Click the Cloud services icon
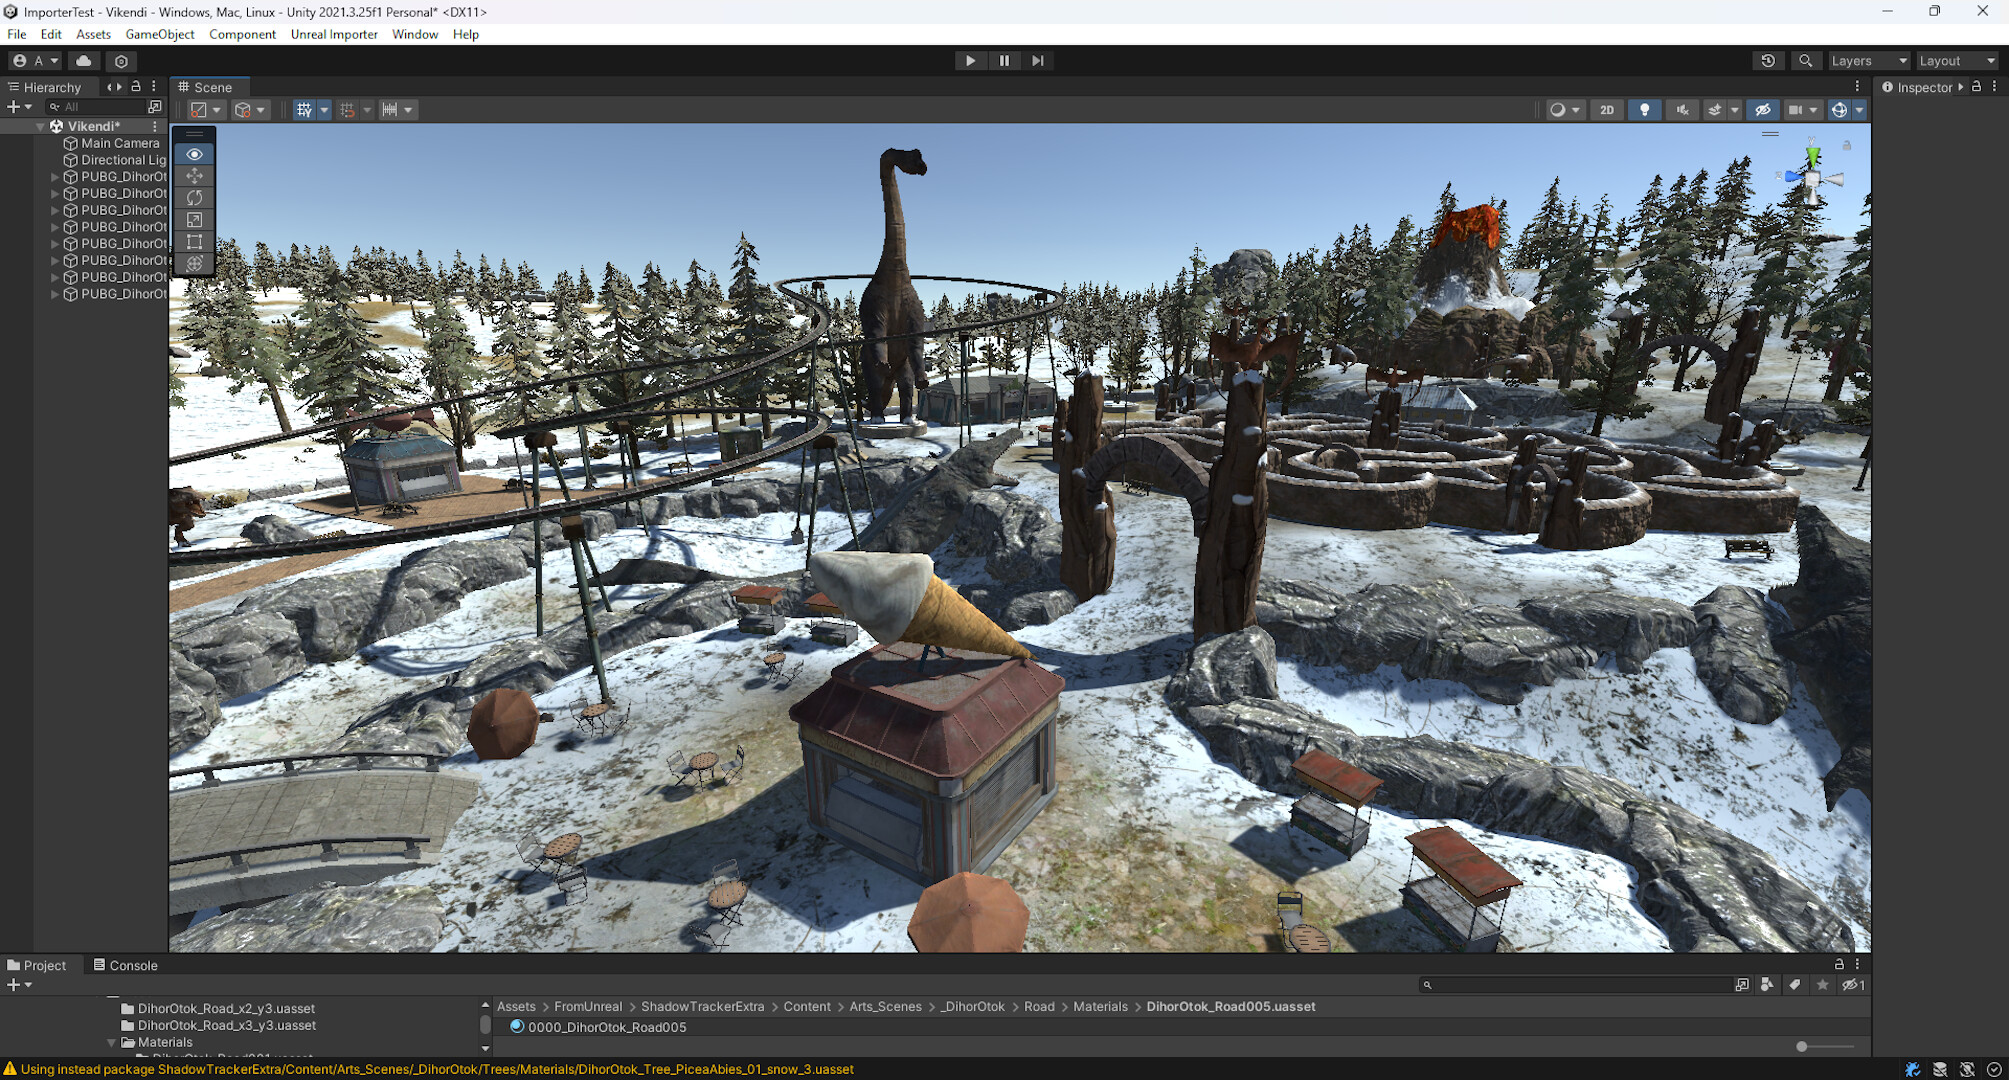The height and width of the screenshot is (1080, 2009). [84, 61]
